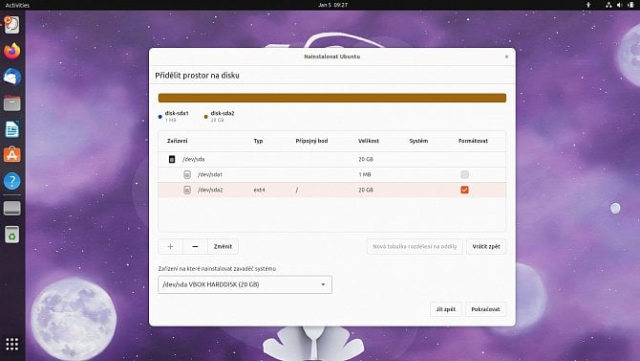Viewport: 640px width, 361px height.
Task: Open the Trash icon in the dock
Action: tap(12, 234)
